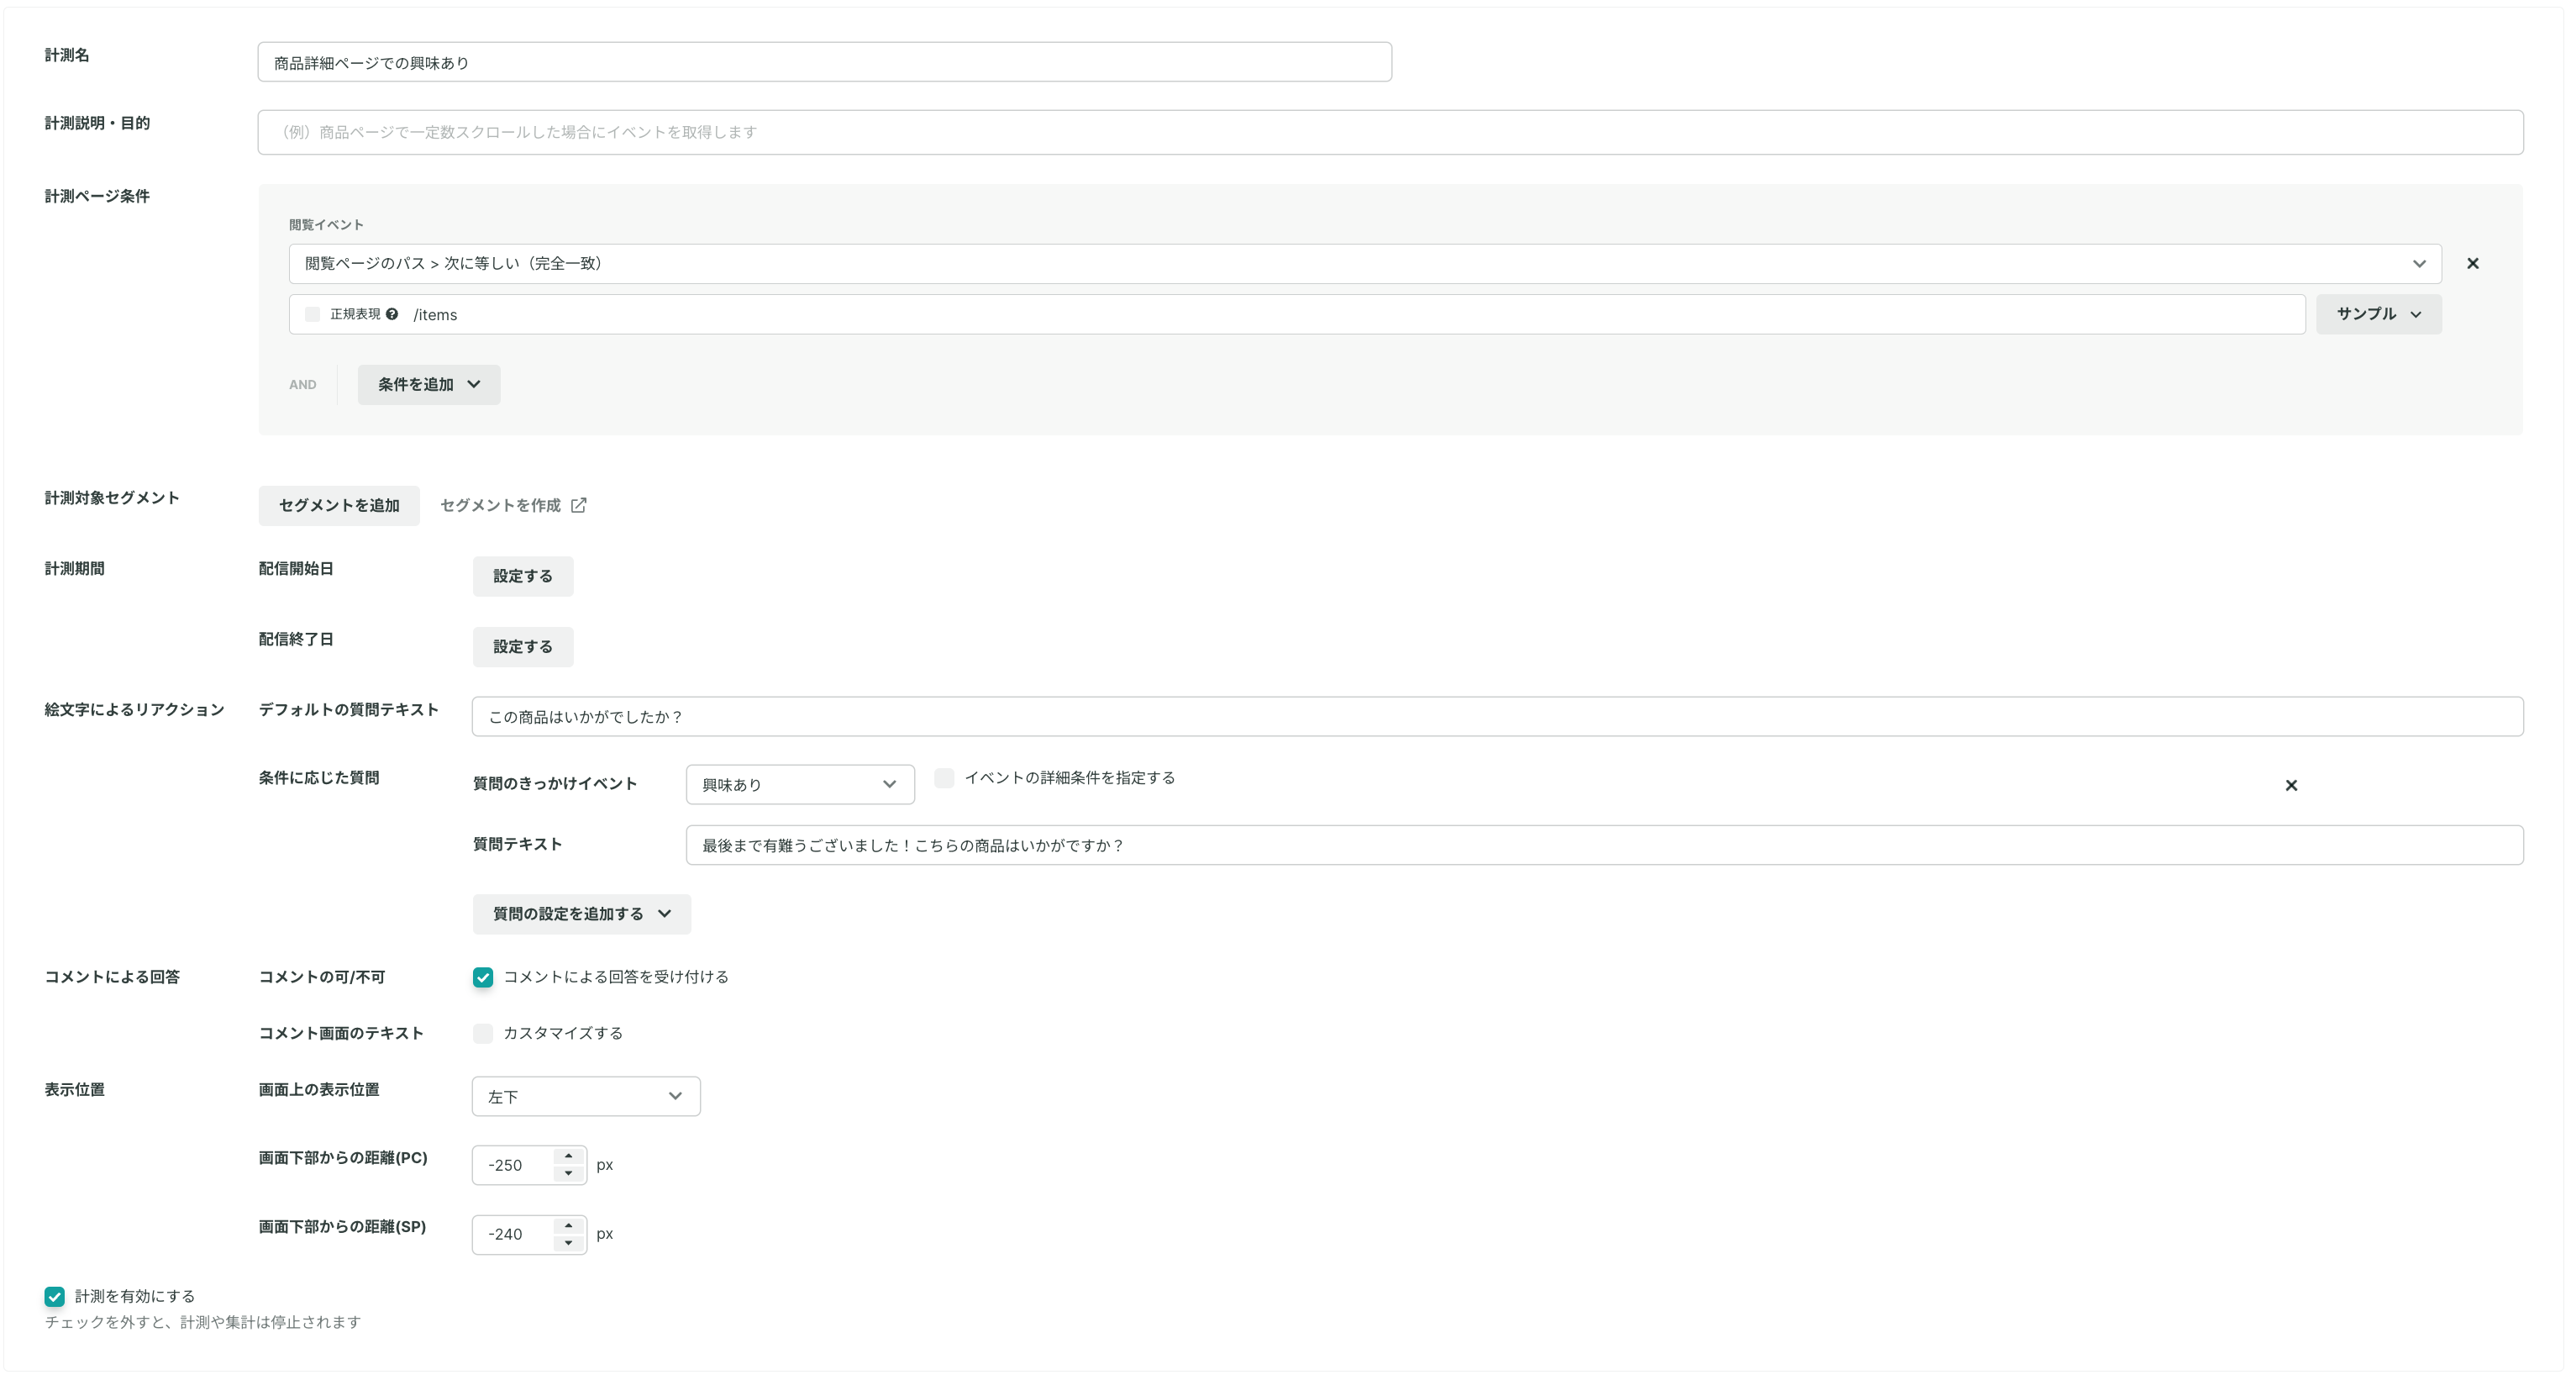Remove the conditional question with the X icon
Viewport: 2576px width, 1380px height.
2291,786
